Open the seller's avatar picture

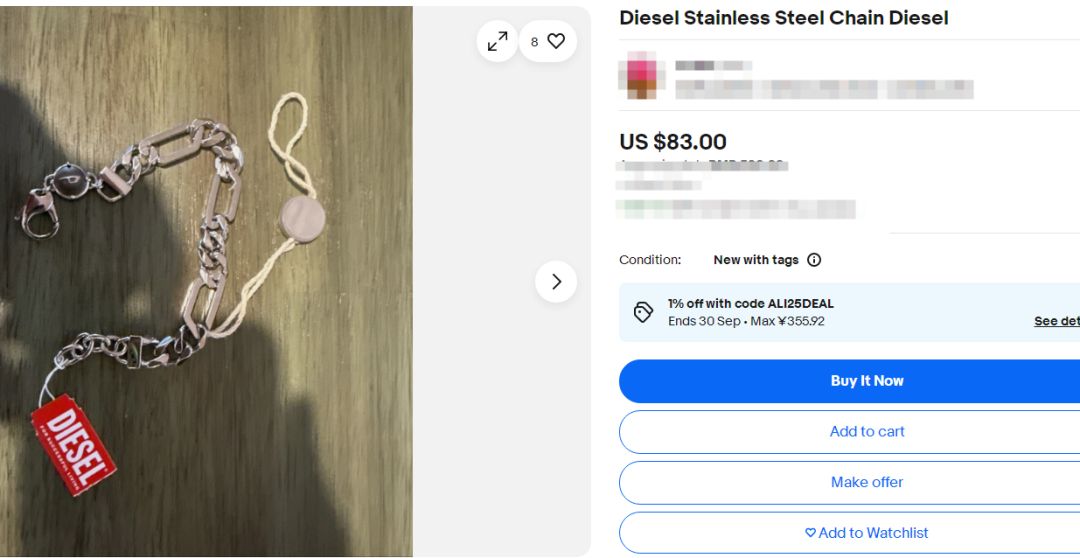641,76
